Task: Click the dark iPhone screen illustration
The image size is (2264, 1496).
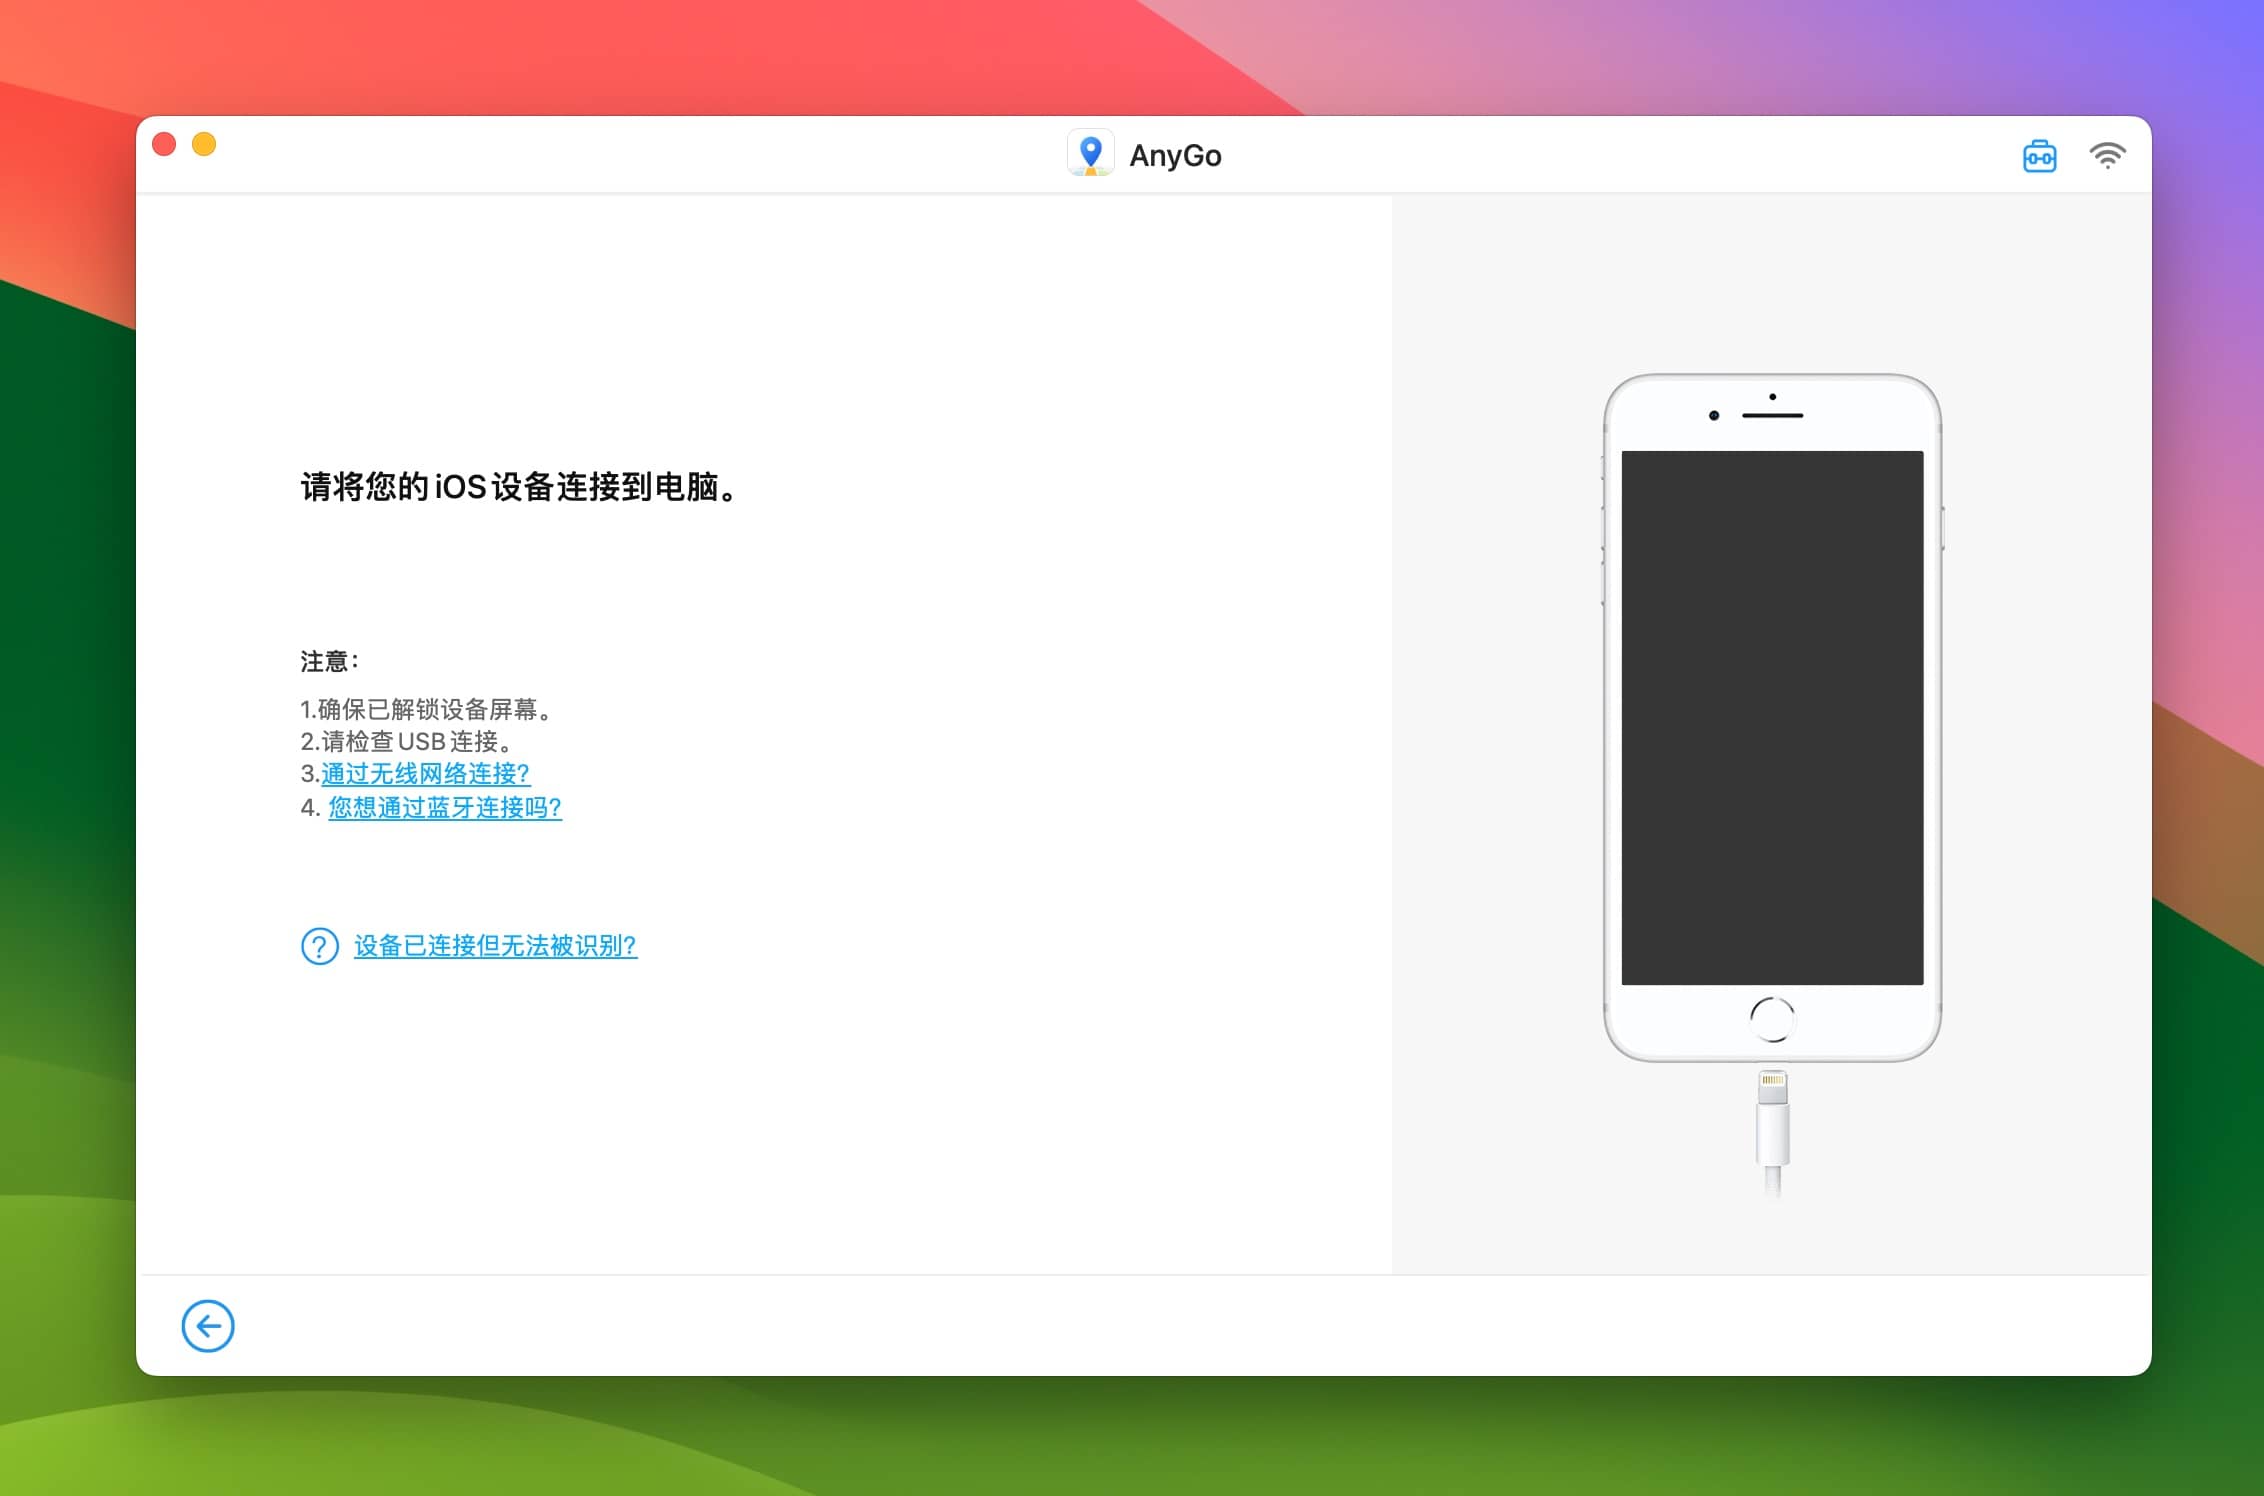Action: coord(1772,717)
